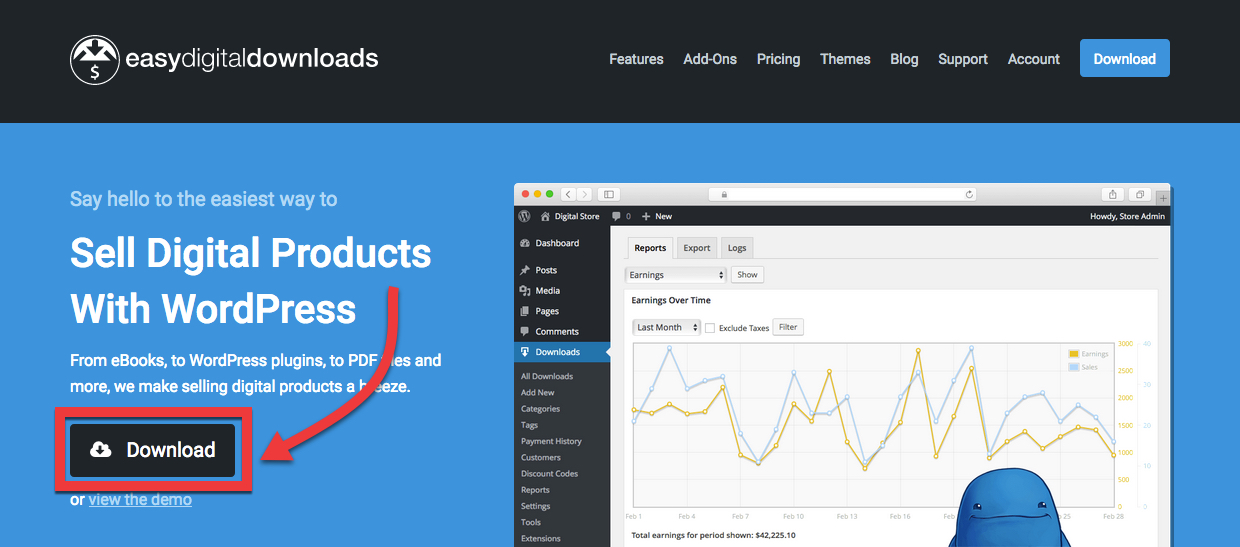1240x547 pixels.
Task: Click the red close window dot
Action: point(524,194)
